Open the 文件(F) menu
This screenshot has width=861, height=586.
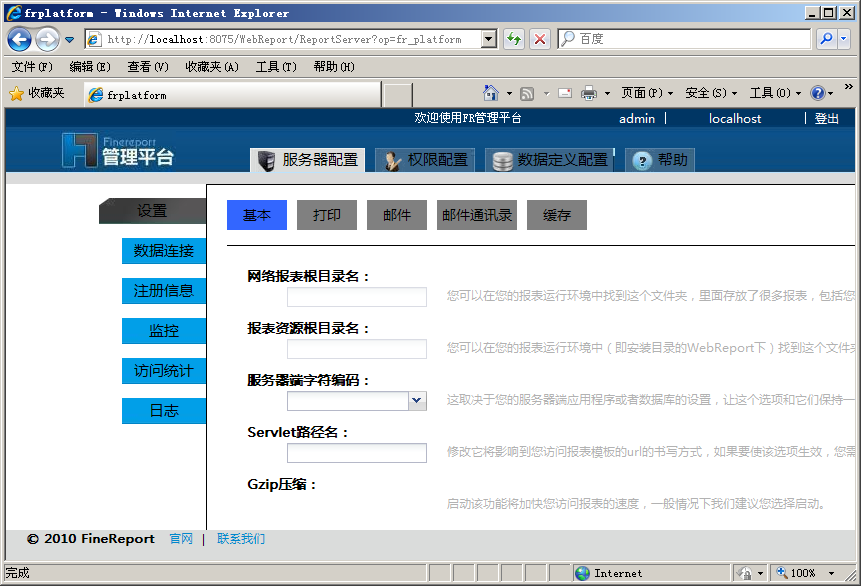coord(32,66)
